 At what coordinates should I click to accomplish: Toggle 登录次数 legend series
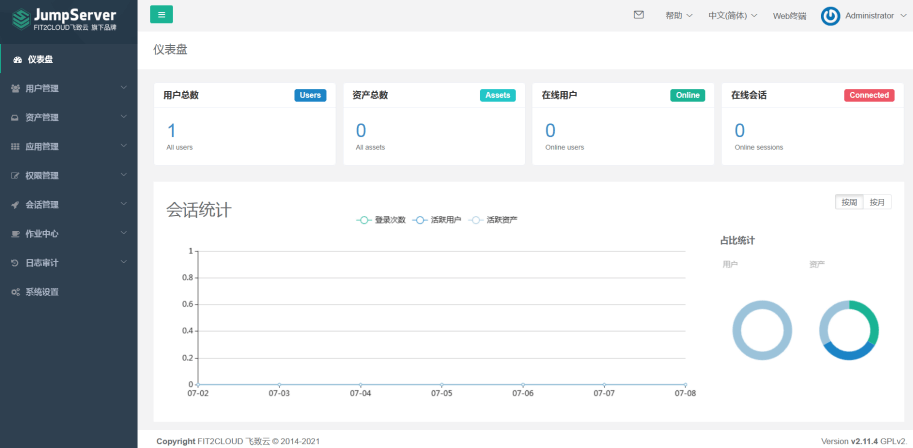(381, 220)
